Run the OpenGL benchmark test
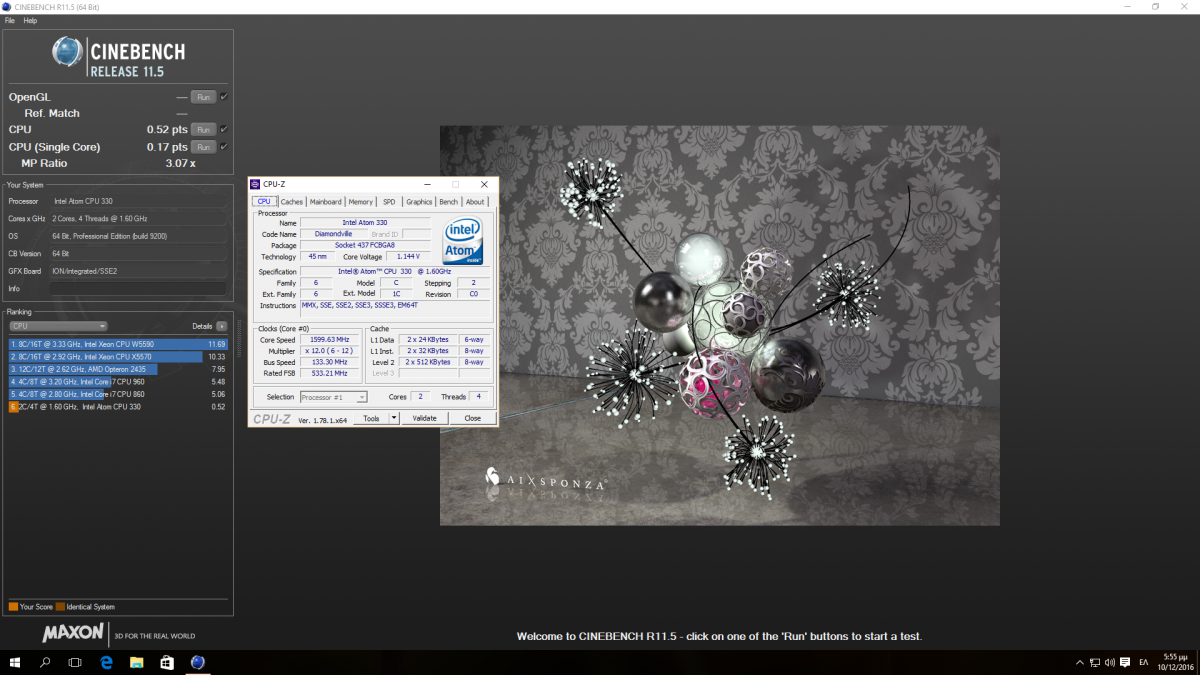 203,97
